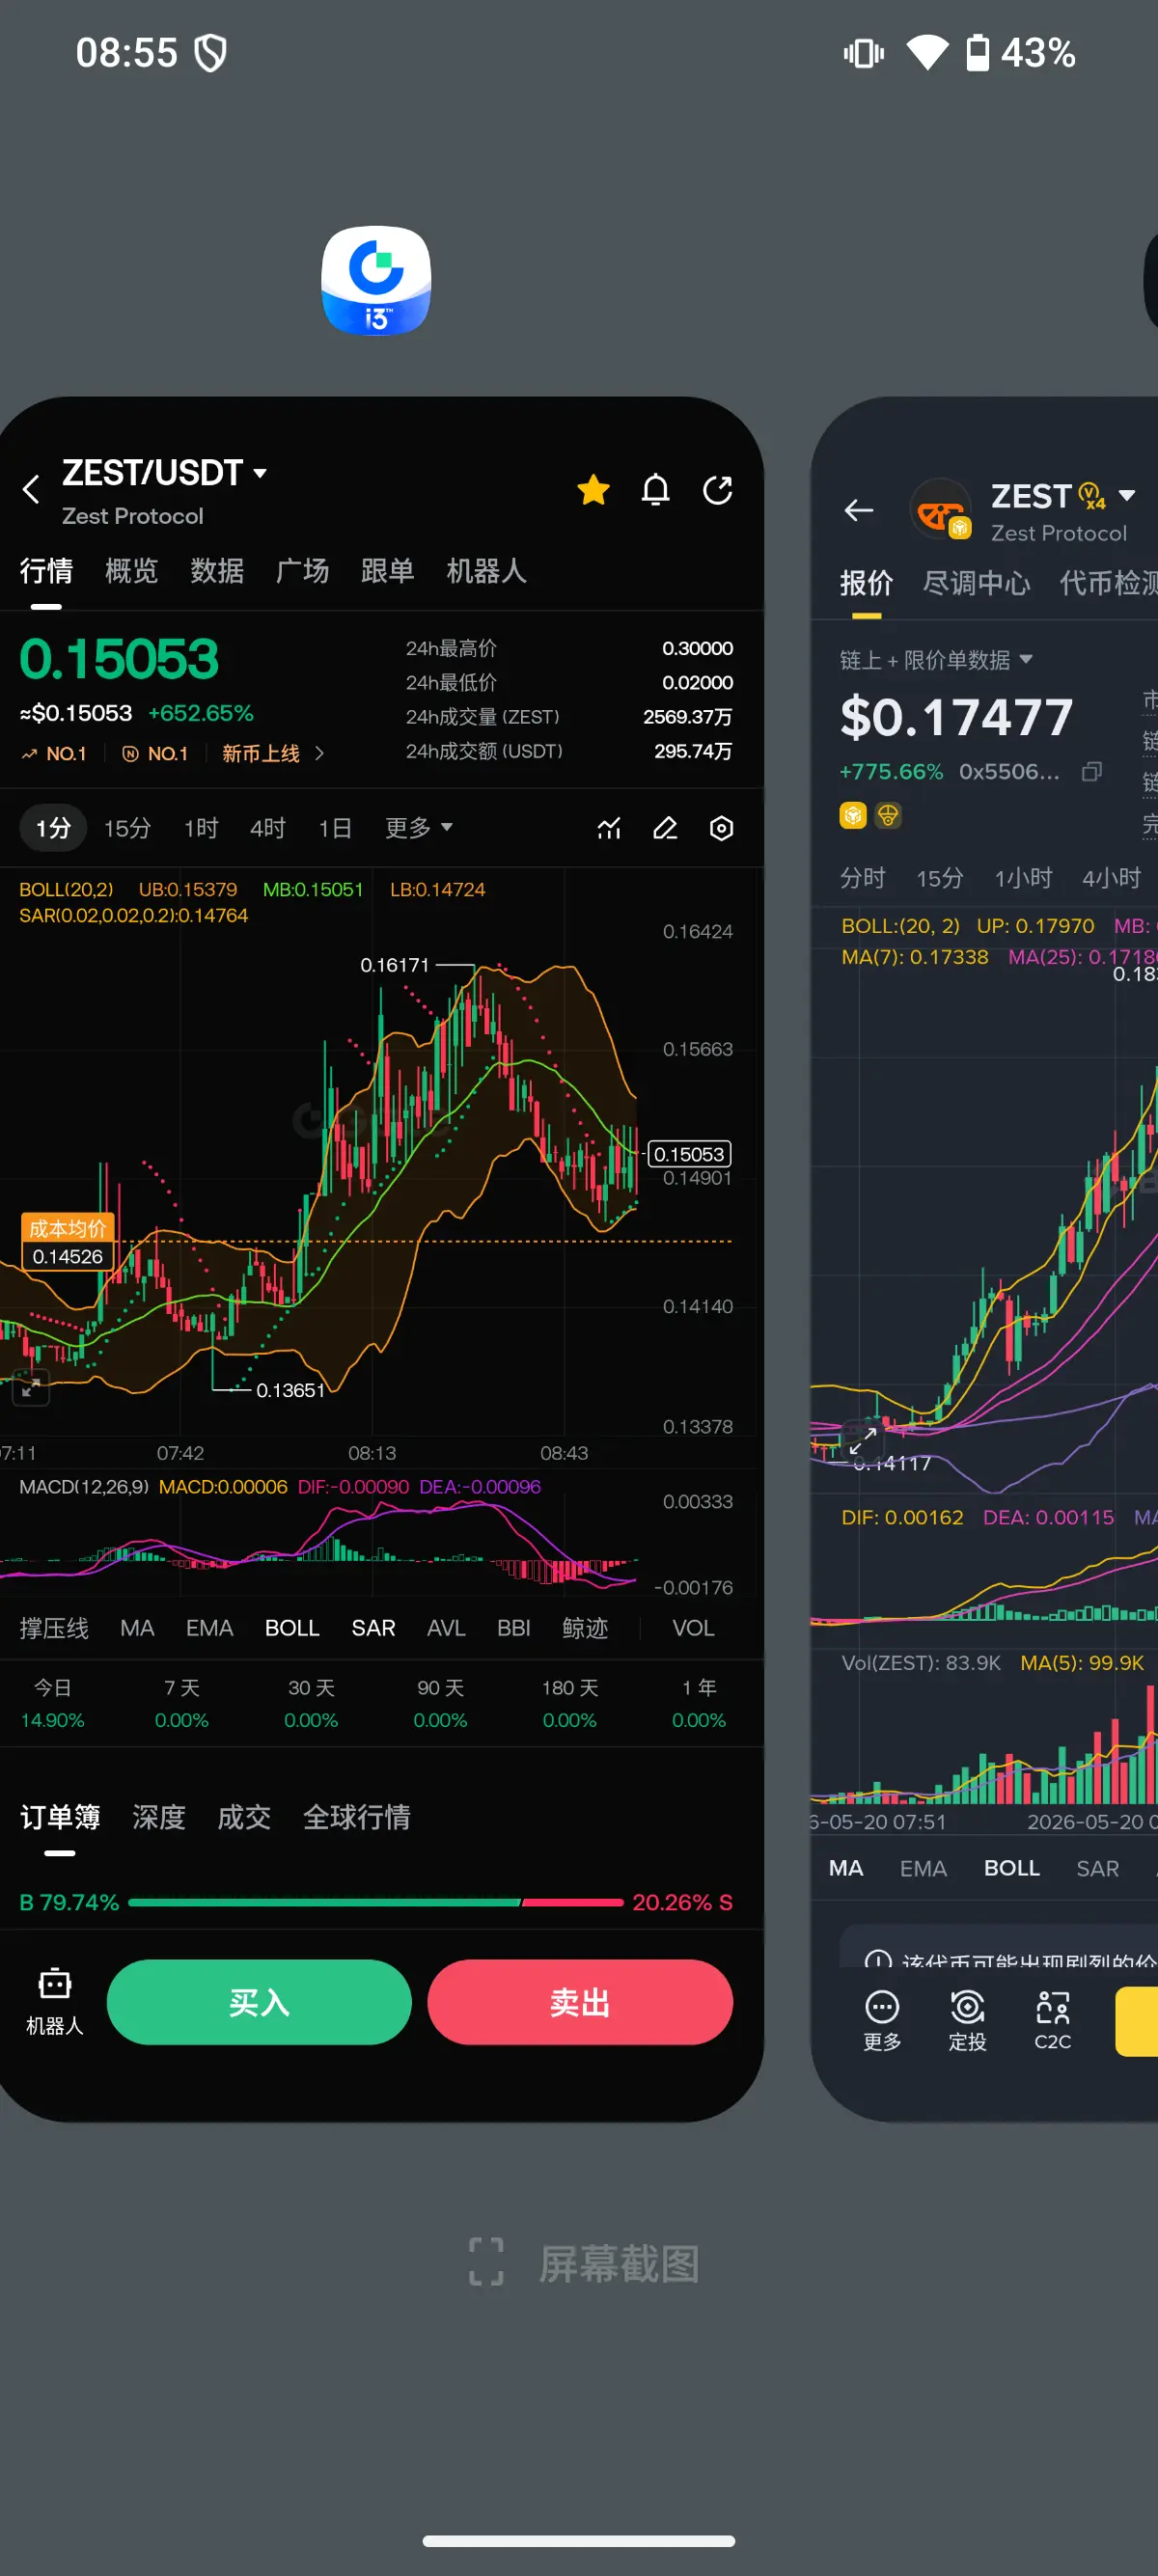Toggle the MA indicator in Gate card
Image resolution: width=1158 pixels, height=2576 pixels.
(x=137, y=1628)
